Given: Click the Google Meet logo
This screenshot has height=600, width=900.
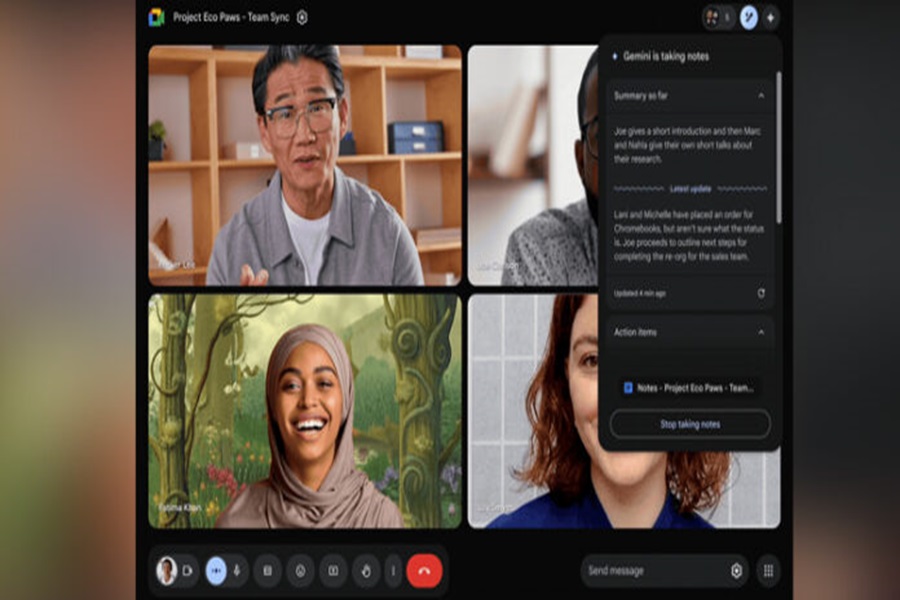Looking at the screenshot, I should coord(156,17).
